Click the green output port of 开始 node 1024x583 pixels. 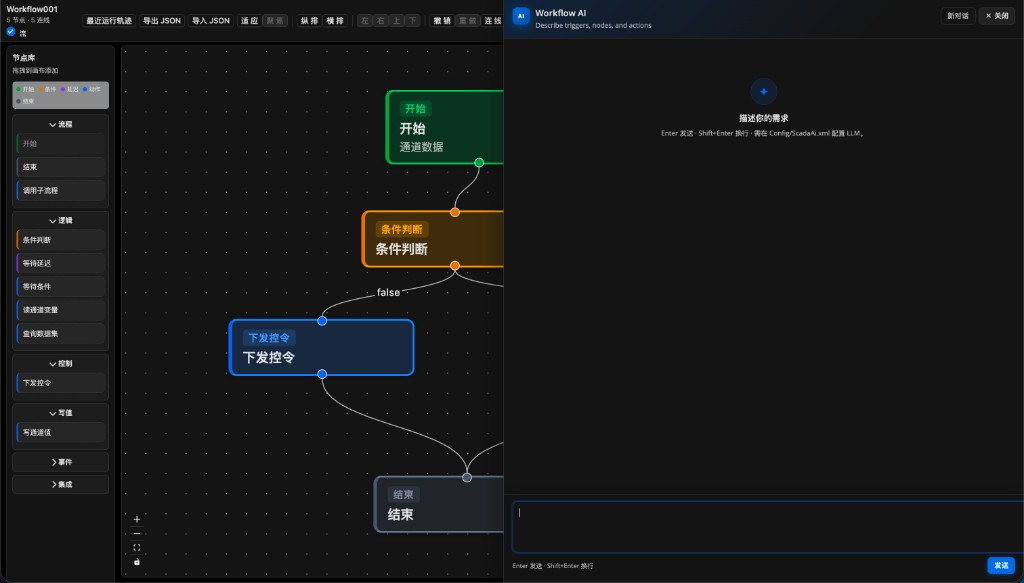[479, 163]
